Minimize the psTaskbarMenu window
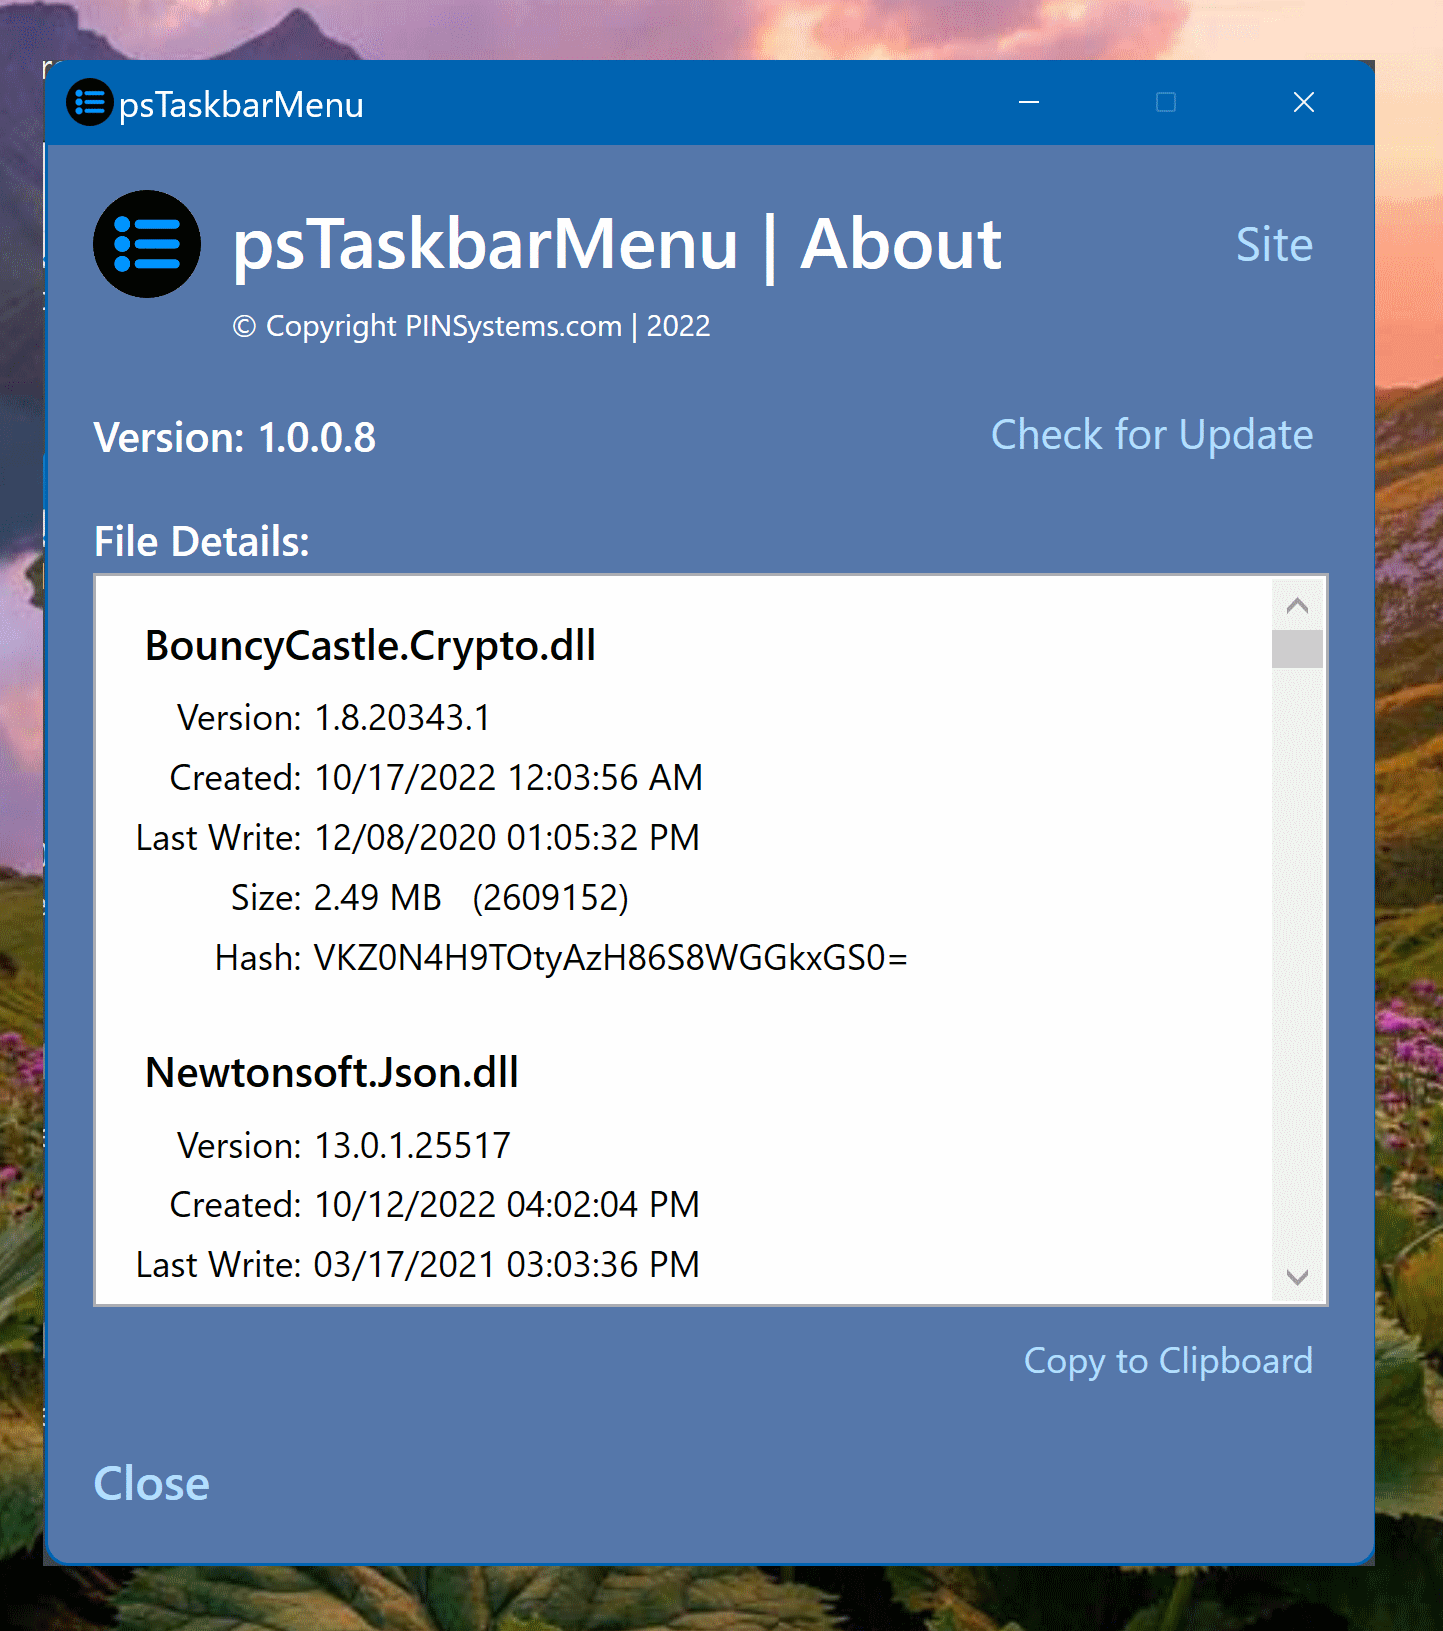This screenshot has height=1631, width=1443. (x=1029, y=102)
